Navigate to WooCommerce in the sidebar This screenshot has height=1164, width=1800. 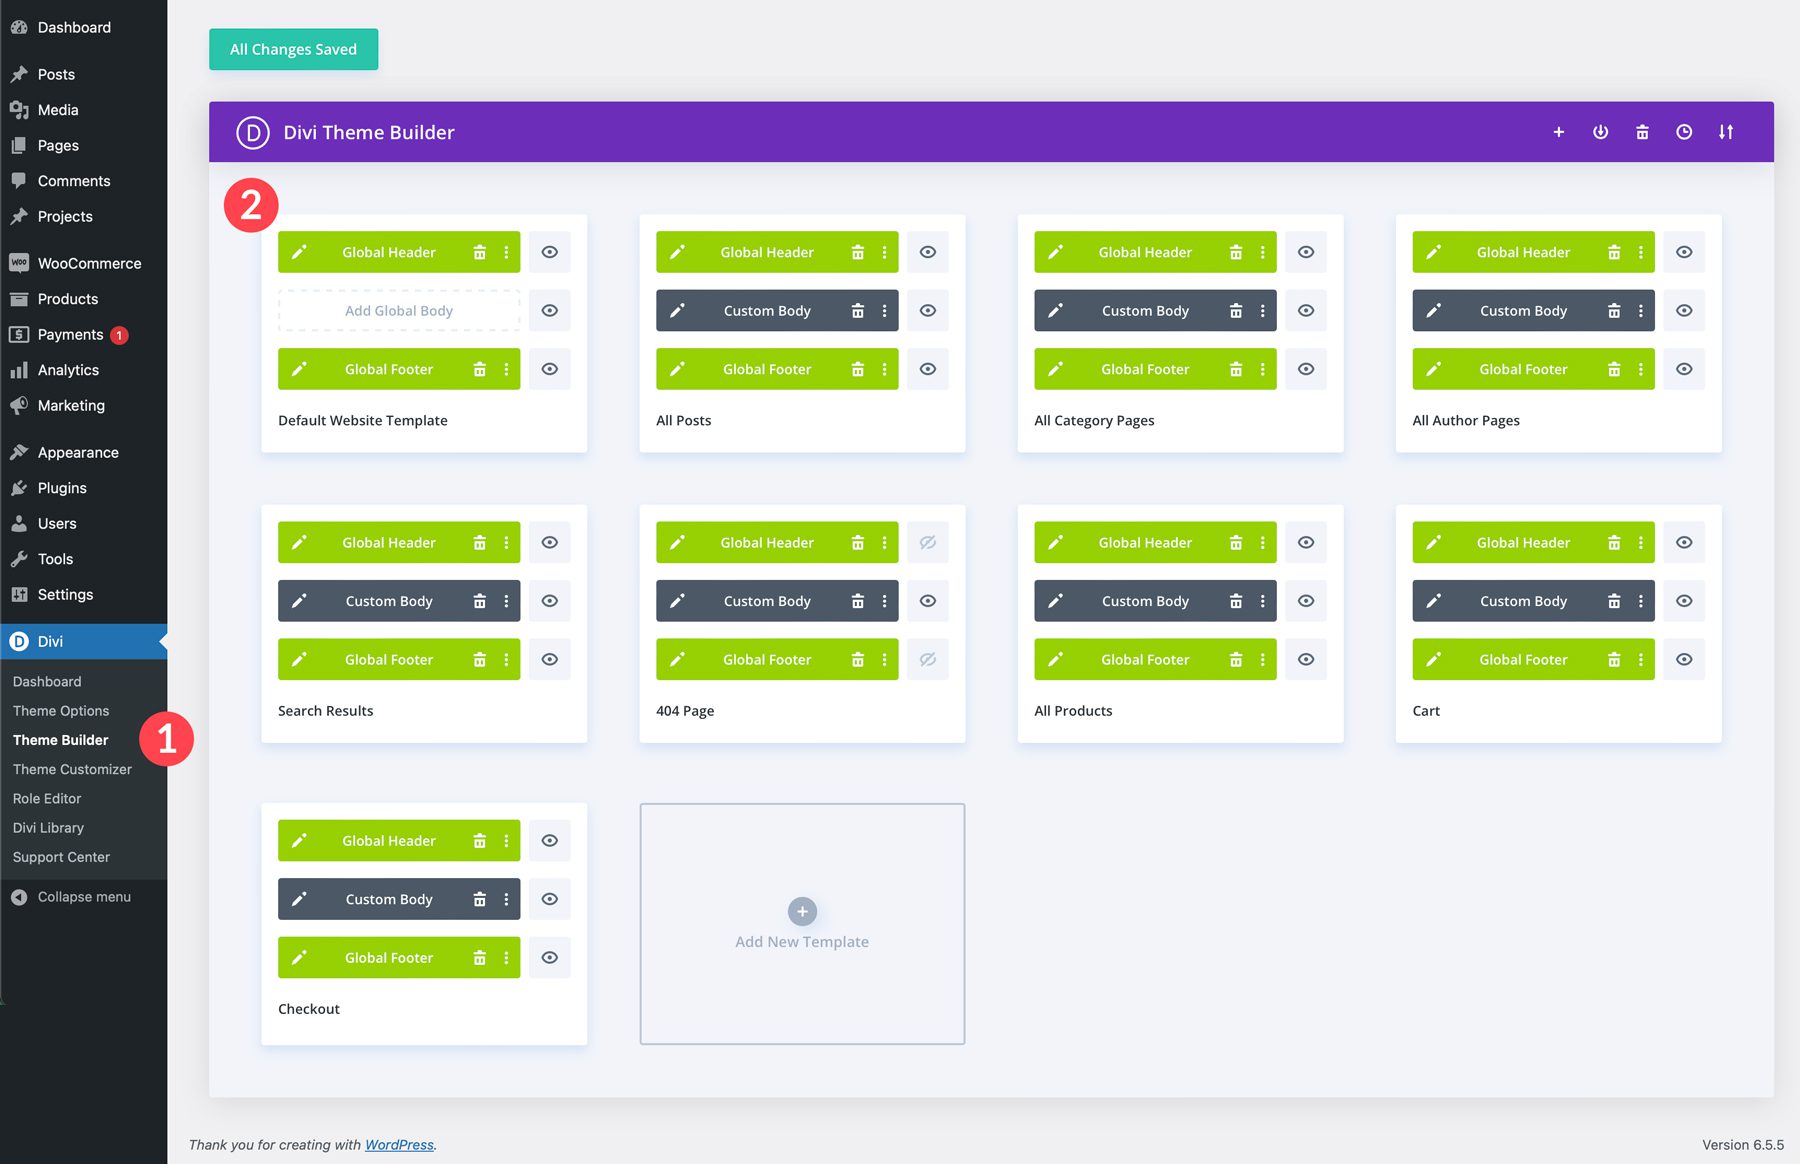coord(88,262)
